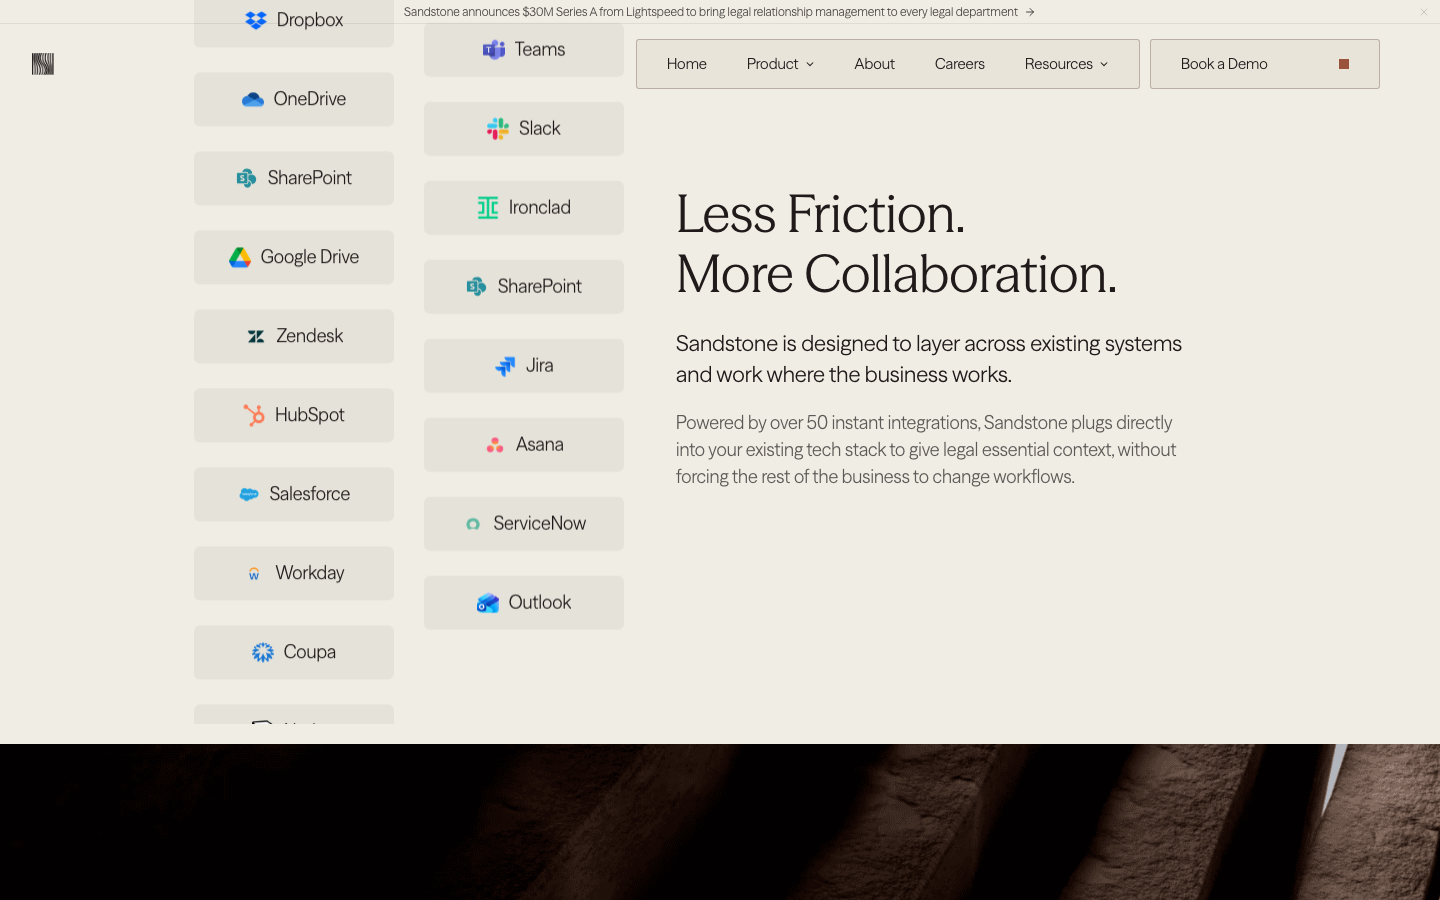Expand the Resources dropdown menu
This screenshot has width=1440, height=900.
1066,64
